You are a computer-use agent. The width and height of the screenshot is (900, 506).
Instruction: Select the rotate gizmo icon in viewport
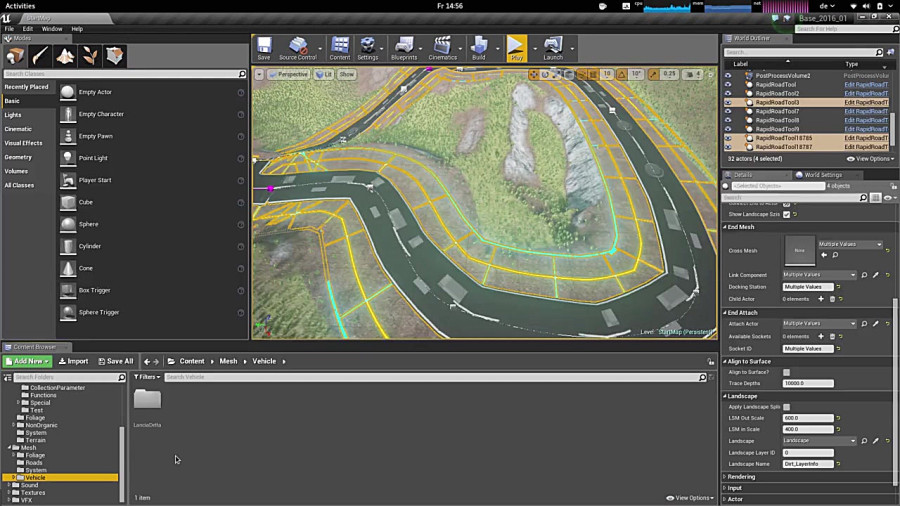545,75
